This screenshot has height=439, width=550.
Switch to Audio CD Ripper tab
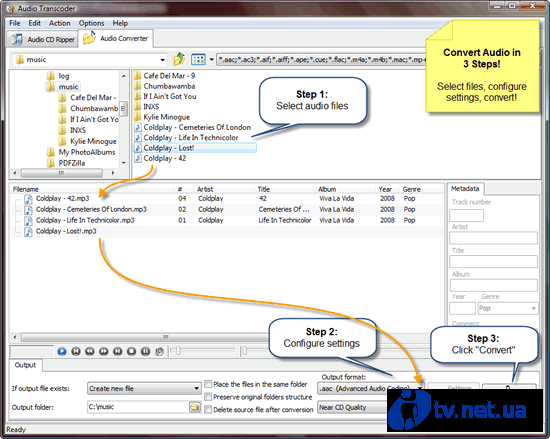coord(42,39)
